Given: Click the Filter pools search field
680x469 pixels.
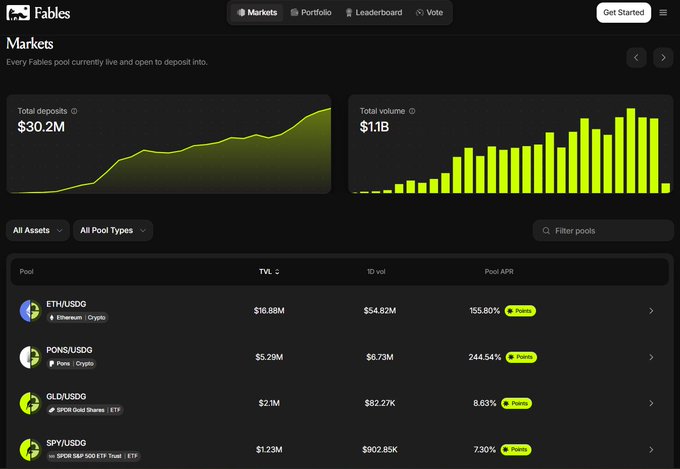Looking at the screenshot, I should (x=603, y=230).
